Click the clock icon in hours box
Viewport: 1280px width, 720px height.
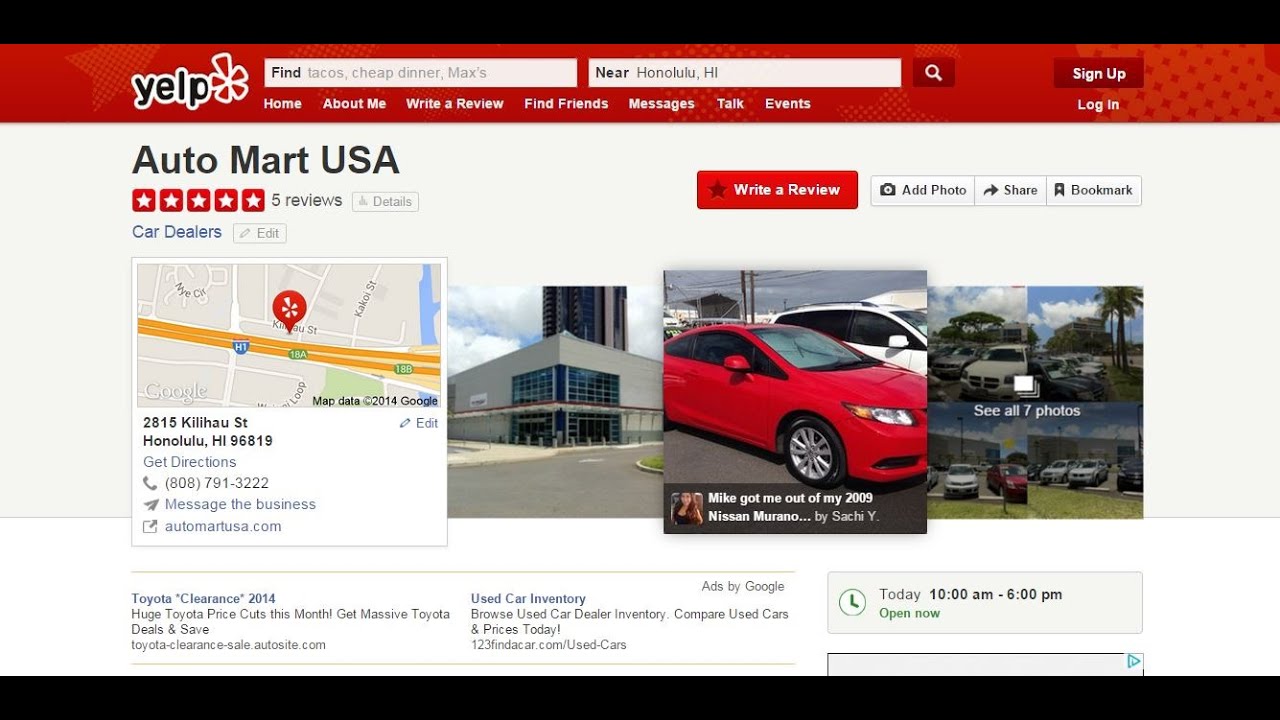click(x=852, y=602)
